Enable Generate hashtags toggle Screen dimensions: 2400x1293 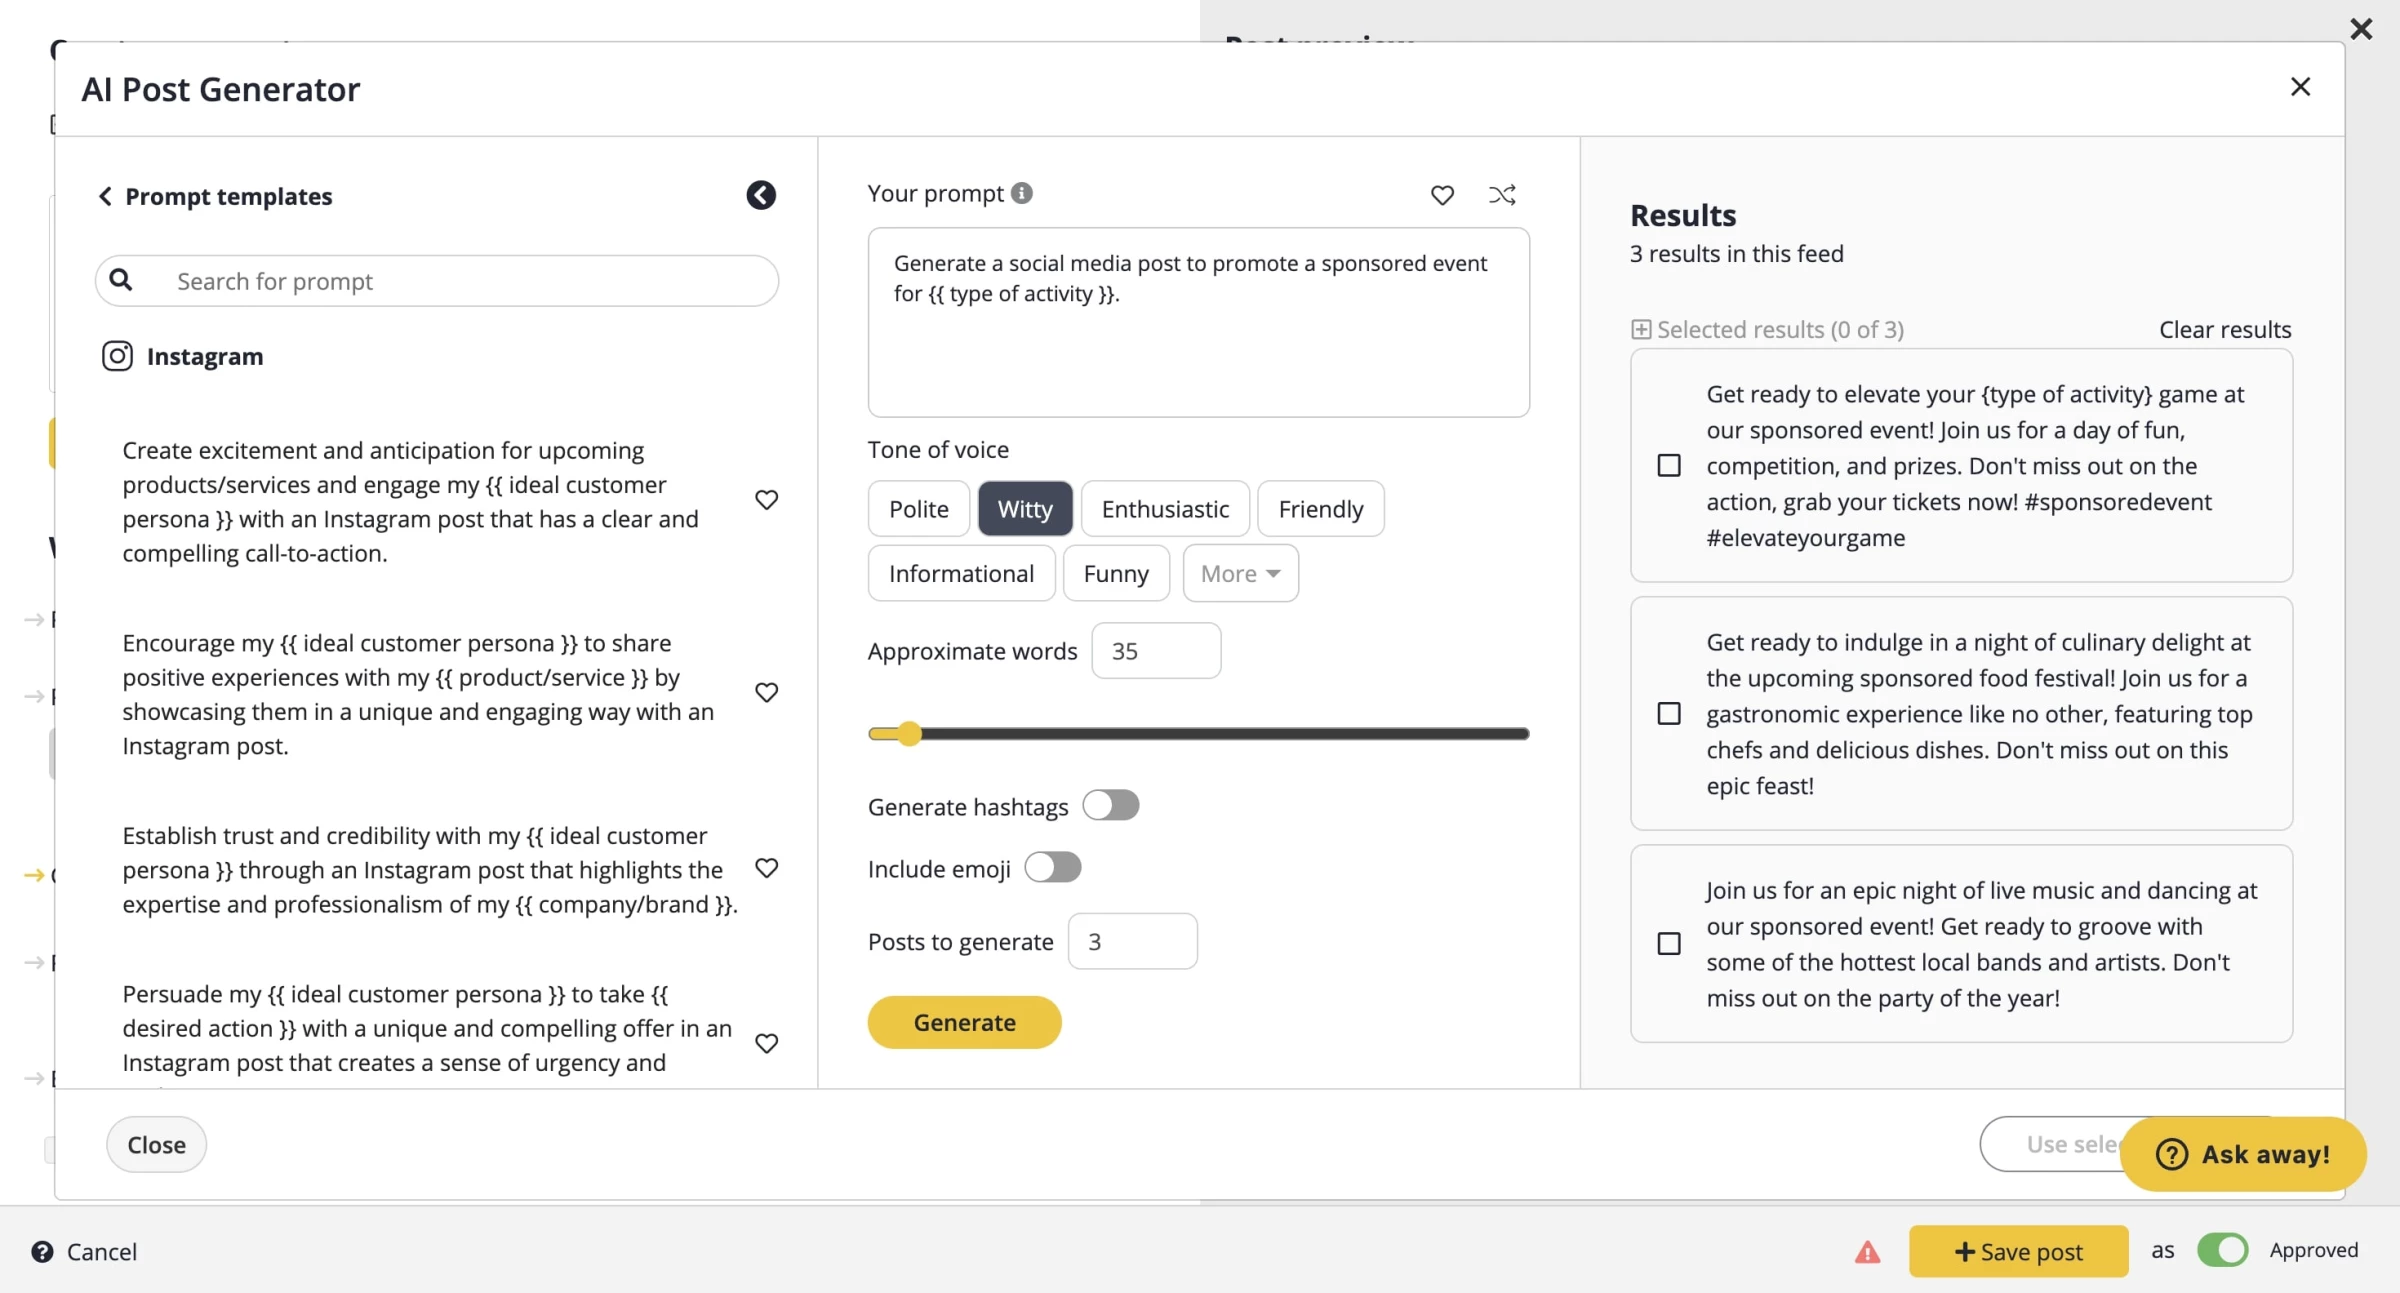1111,806
